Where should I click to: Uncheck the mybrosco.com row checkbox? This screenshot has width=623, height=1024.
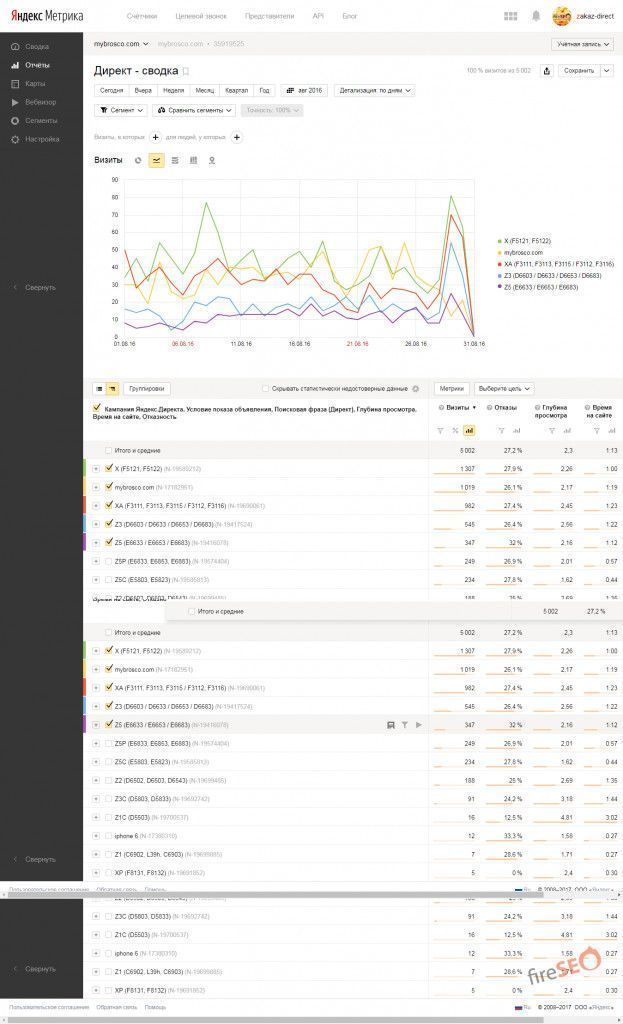tap(109, 487)
